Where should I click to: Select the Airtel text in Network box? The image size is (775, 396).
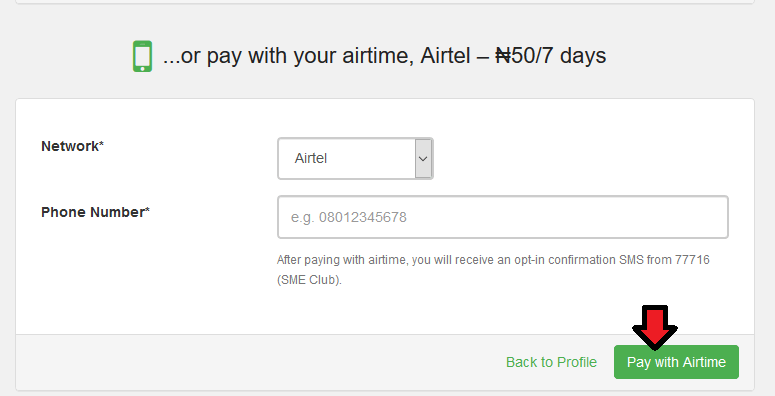pos(311,159)
